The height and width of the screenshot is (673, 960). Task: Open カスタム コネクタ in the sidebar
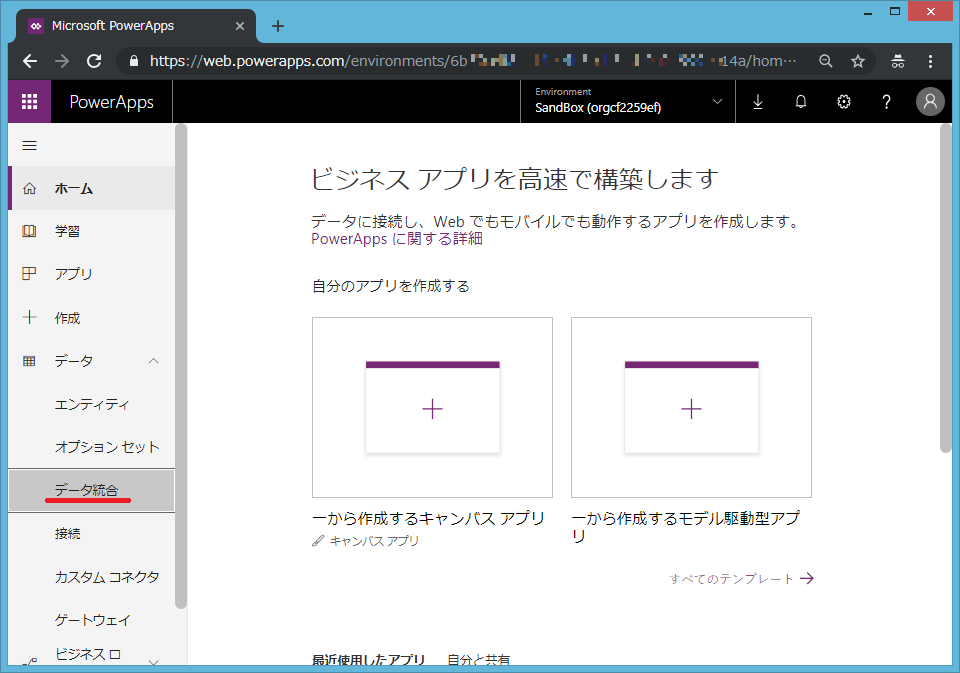click(92, 577)
